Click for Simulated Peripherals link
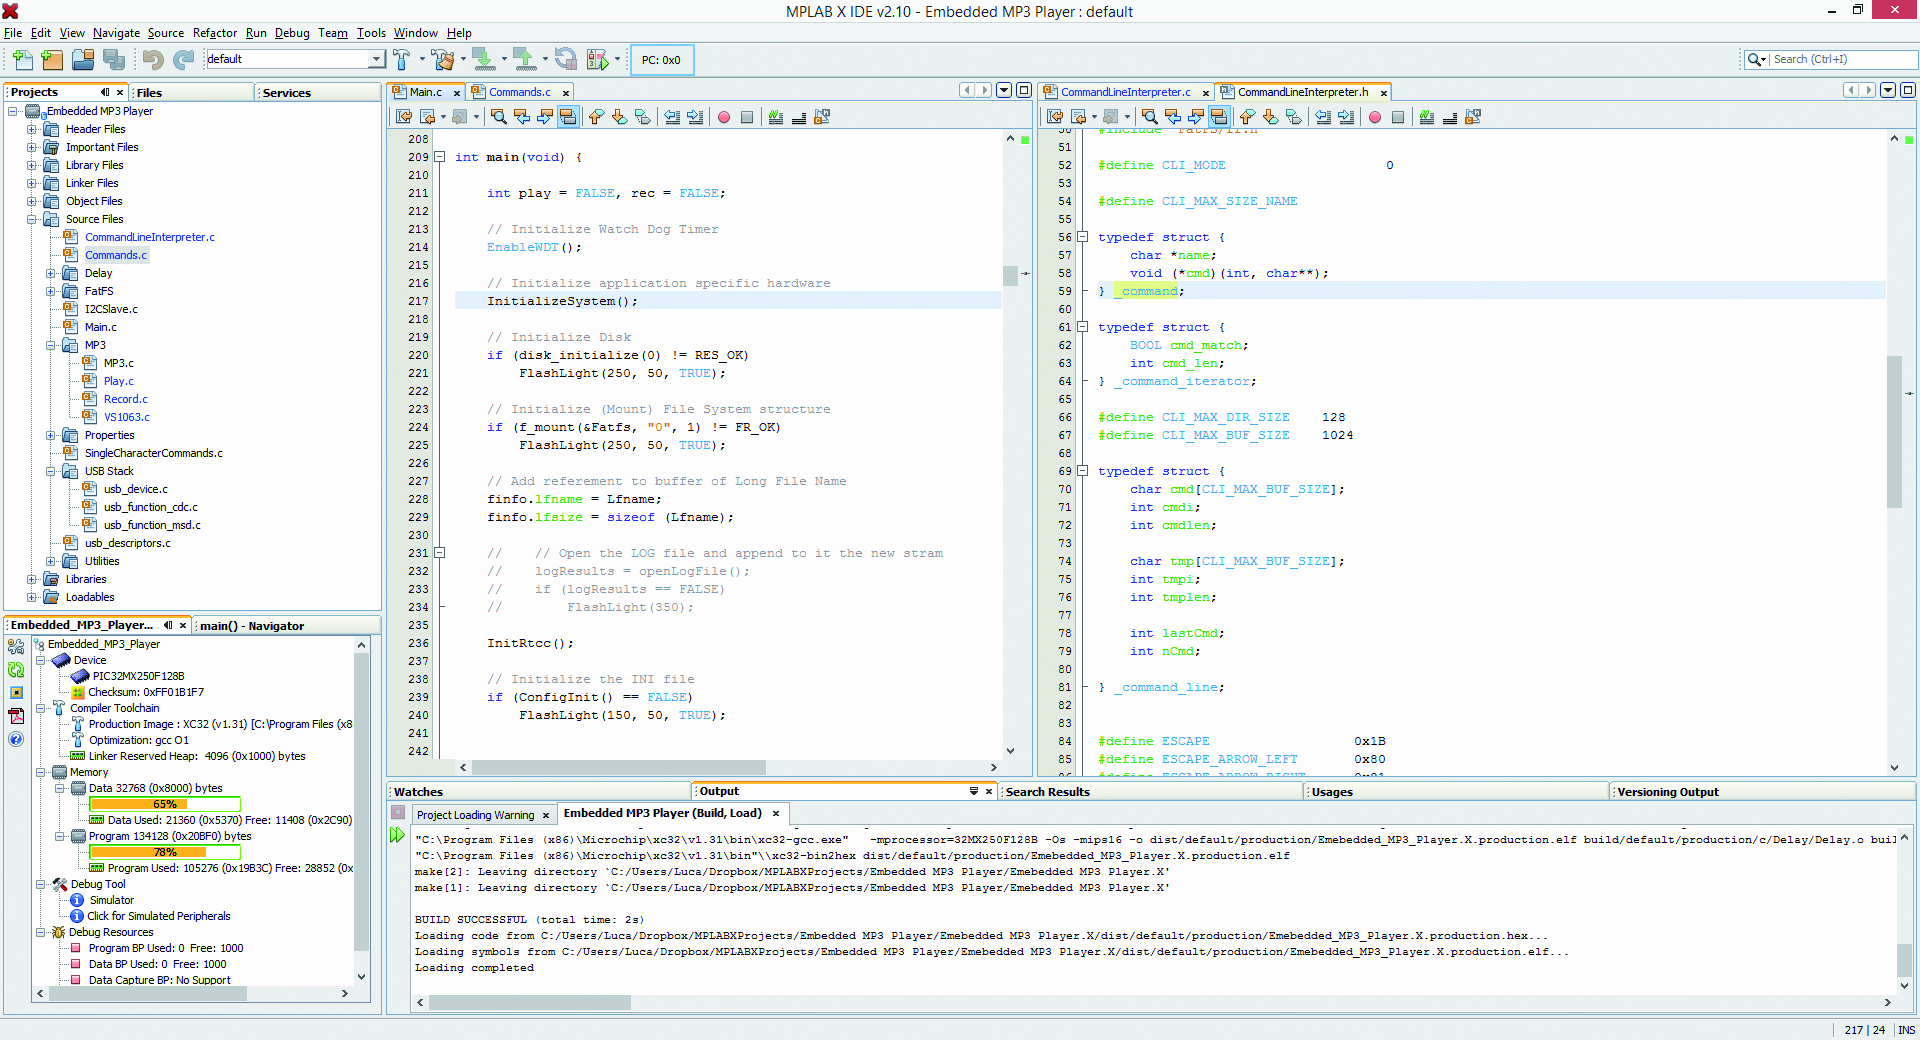 coord(158,916)
